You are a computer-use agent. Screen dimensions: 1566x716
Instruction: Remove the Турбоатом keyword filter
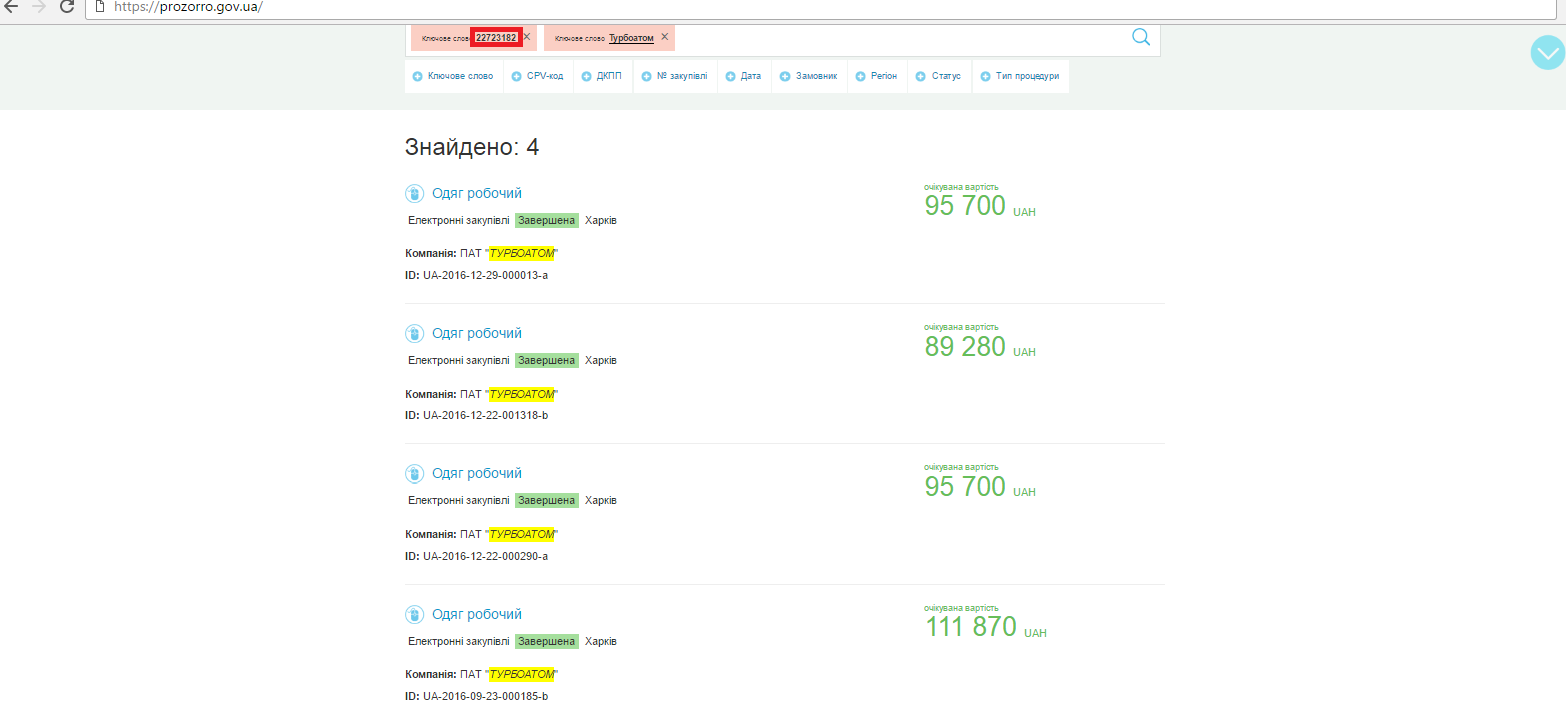(x=664, y=37)
